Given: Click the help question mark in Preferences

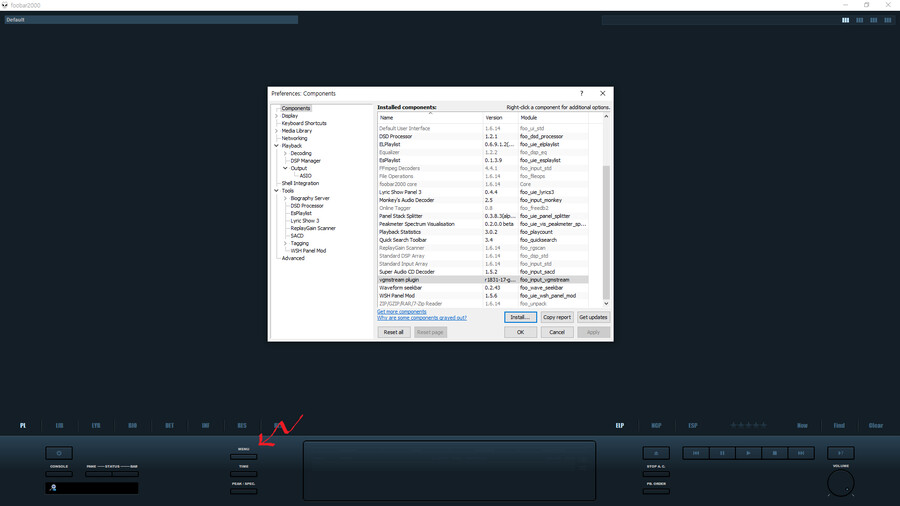Looking at the screenshot, I should (x=581, y=94).
